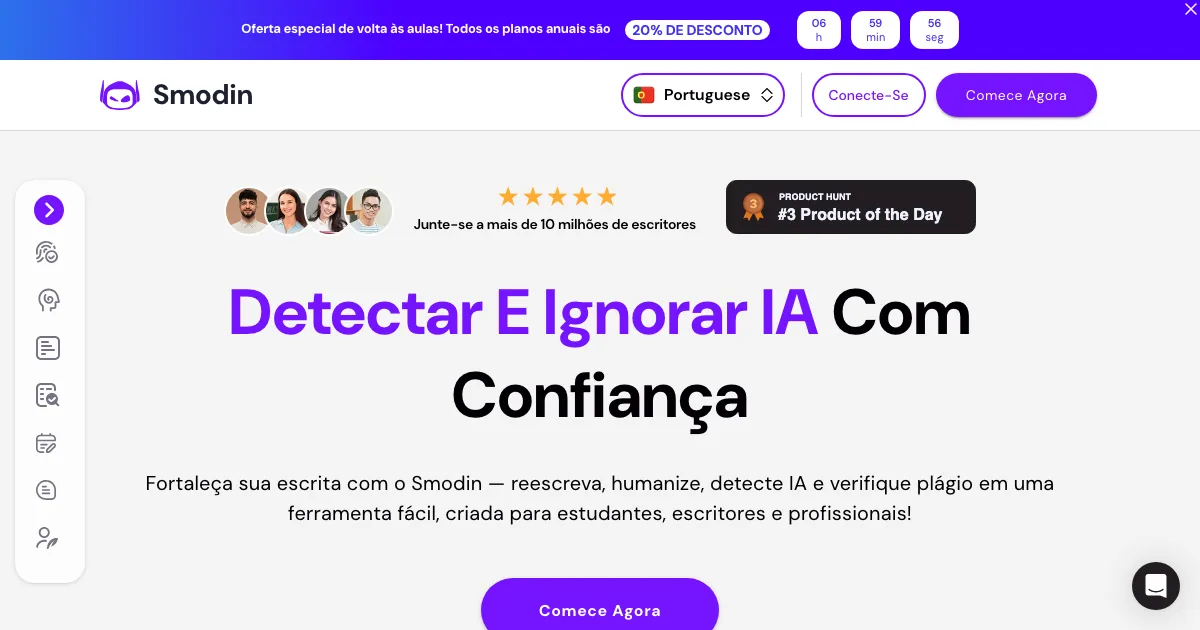Open the fingerprint AI detector icon in the sidebar
Screen dimensions: 1200x630
47,253
